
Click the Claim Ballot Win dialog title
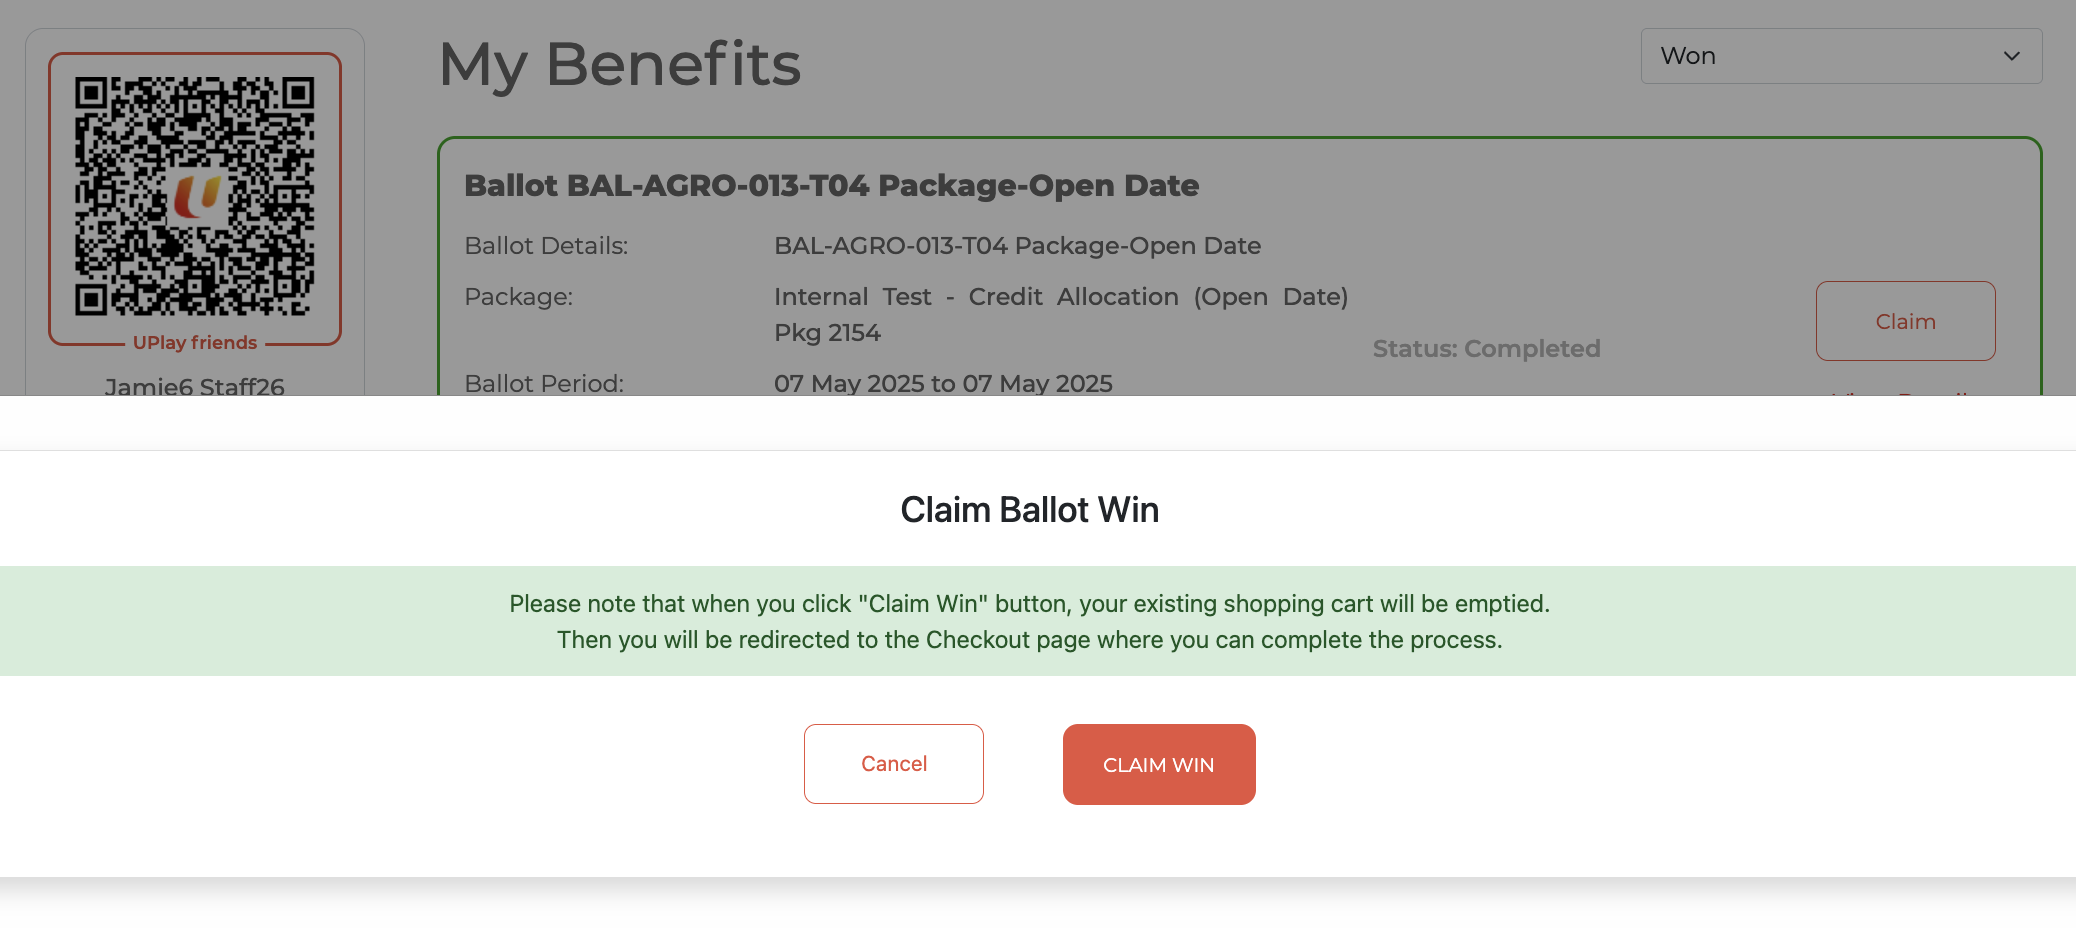(x=1029, y=510)
